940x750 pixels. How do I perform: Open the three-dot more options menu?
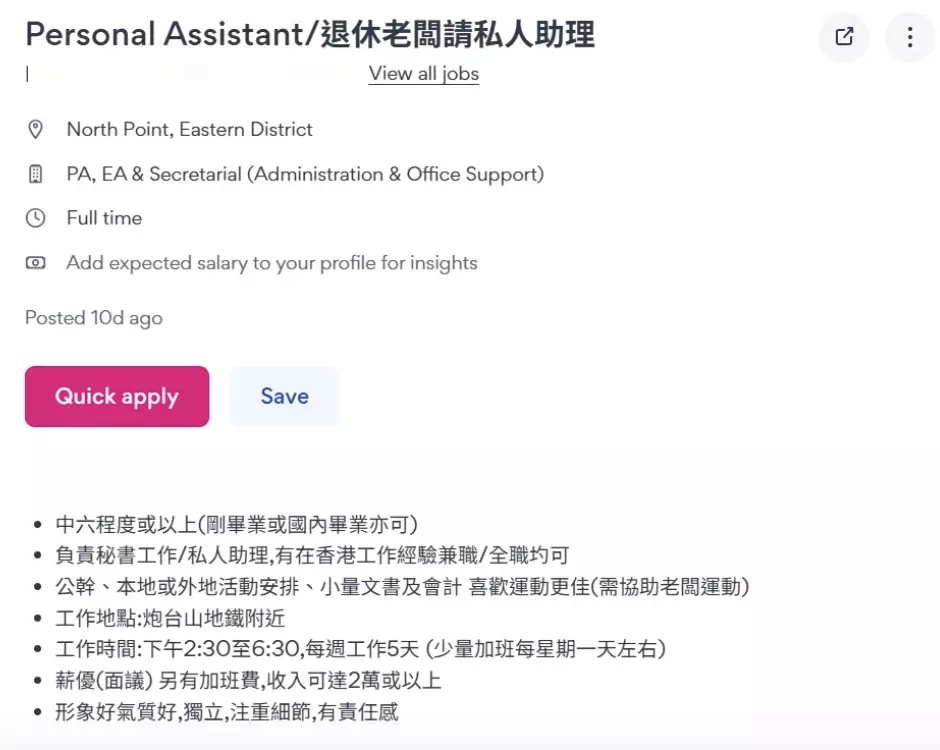(909, 37)
